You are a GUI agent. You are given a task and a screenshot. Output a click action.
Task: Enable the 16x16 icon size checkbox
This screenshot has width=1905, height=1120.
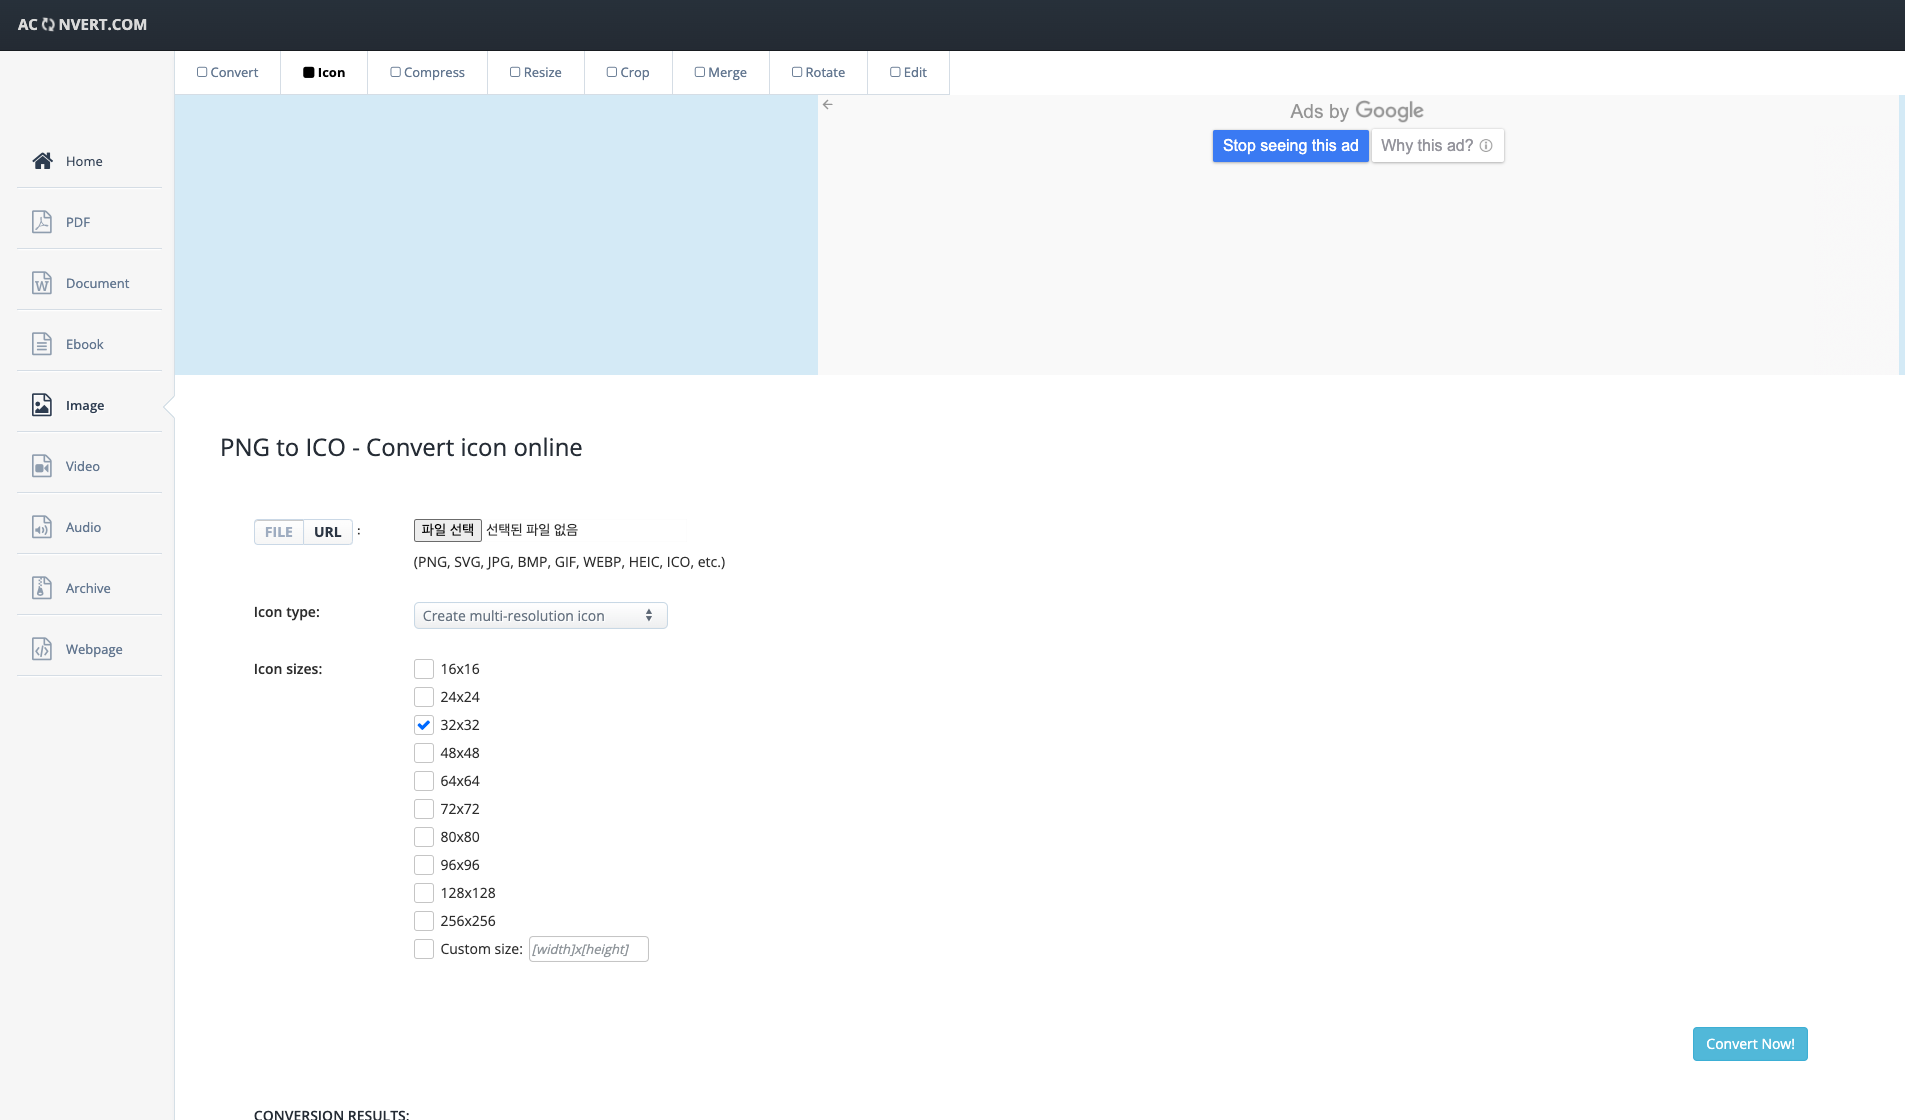coord(424,669)
